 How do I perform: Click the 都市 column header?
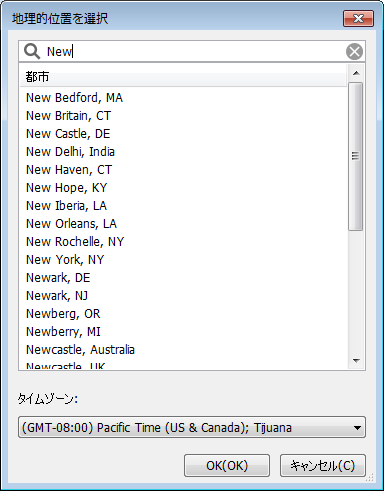pyautogui.click(x=183, y=77)
